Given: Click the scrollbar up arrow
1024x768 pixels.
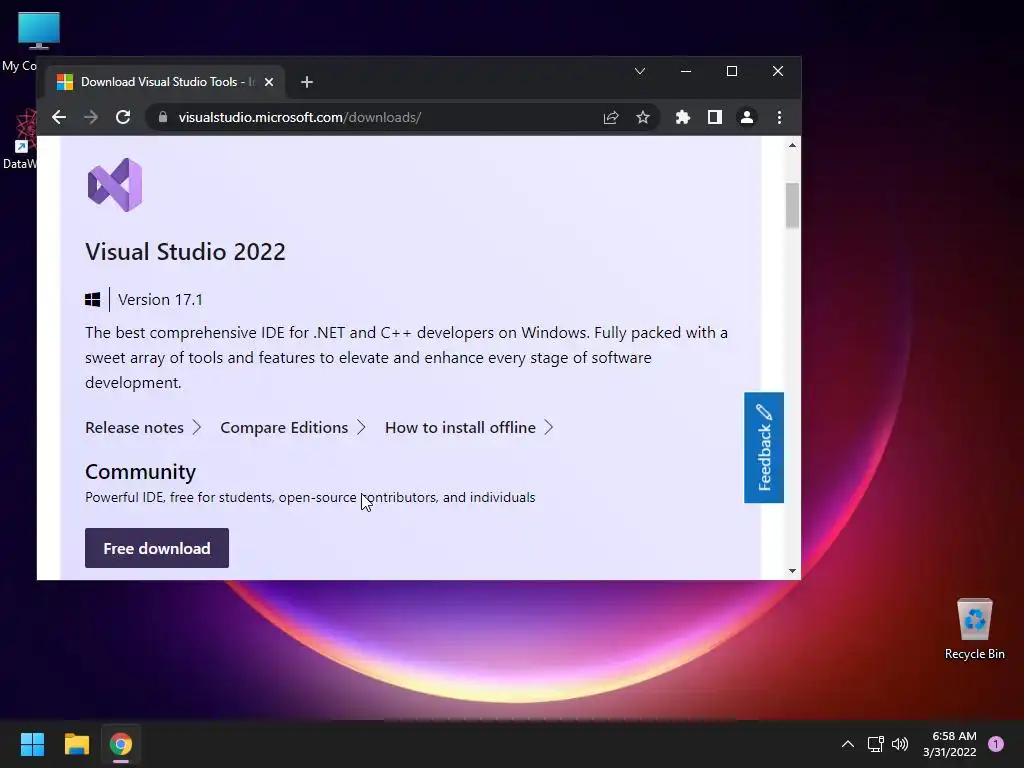Looking at the screenshot, I should coord(792,145).
